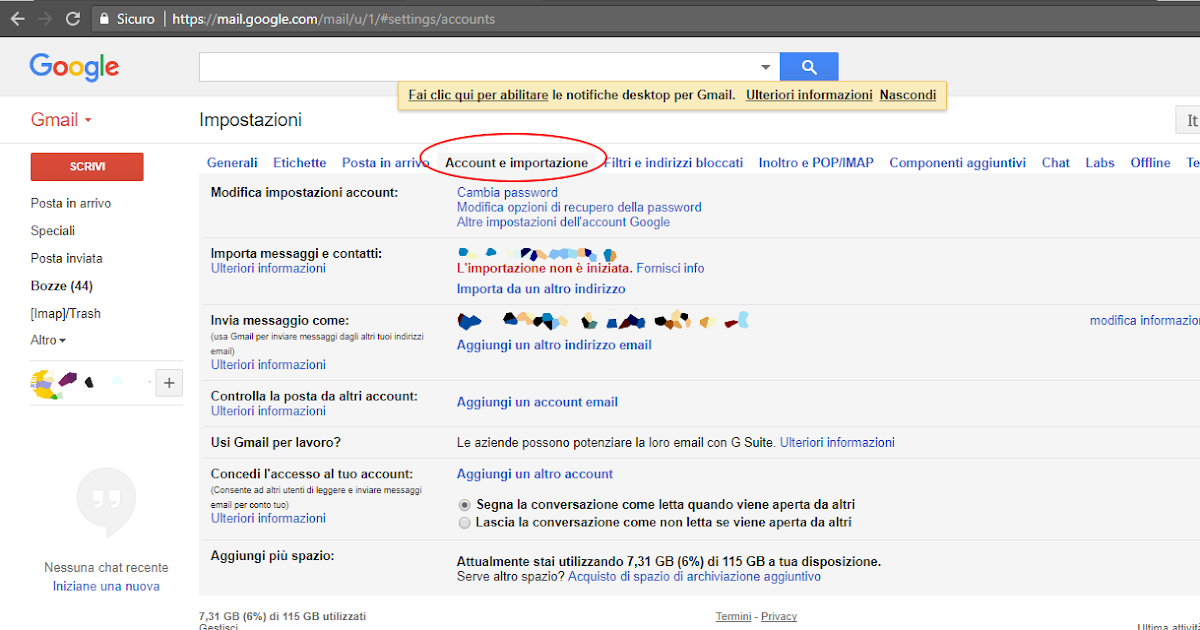Click modifica informazioni link
Screen dimensions: 1200x630
coord(1145,320)
